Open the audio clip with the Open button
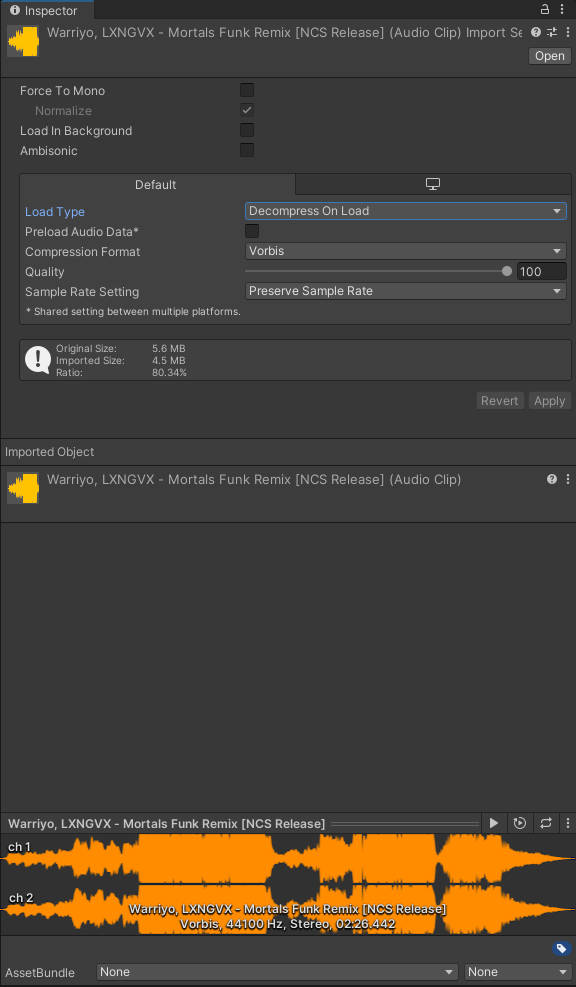This screenshot has width=576, height=987. click(x=549, y=56)
